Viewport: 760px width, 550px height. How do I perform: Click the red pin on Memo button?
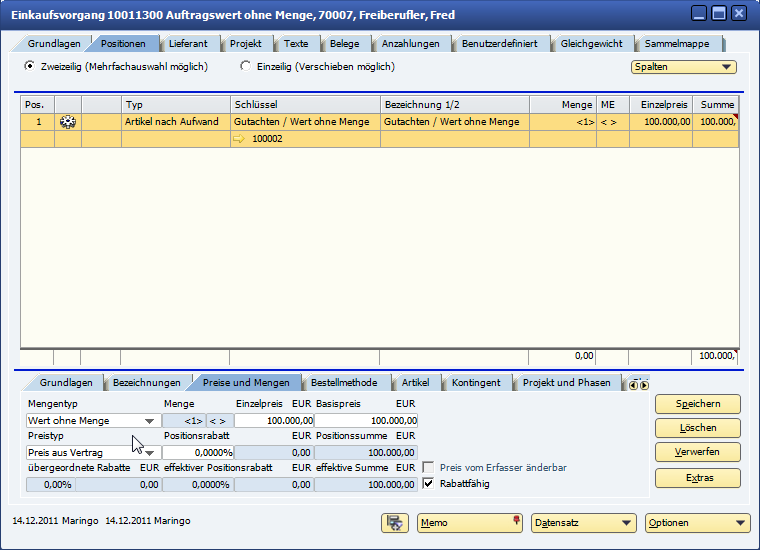[x=516, y=521]
